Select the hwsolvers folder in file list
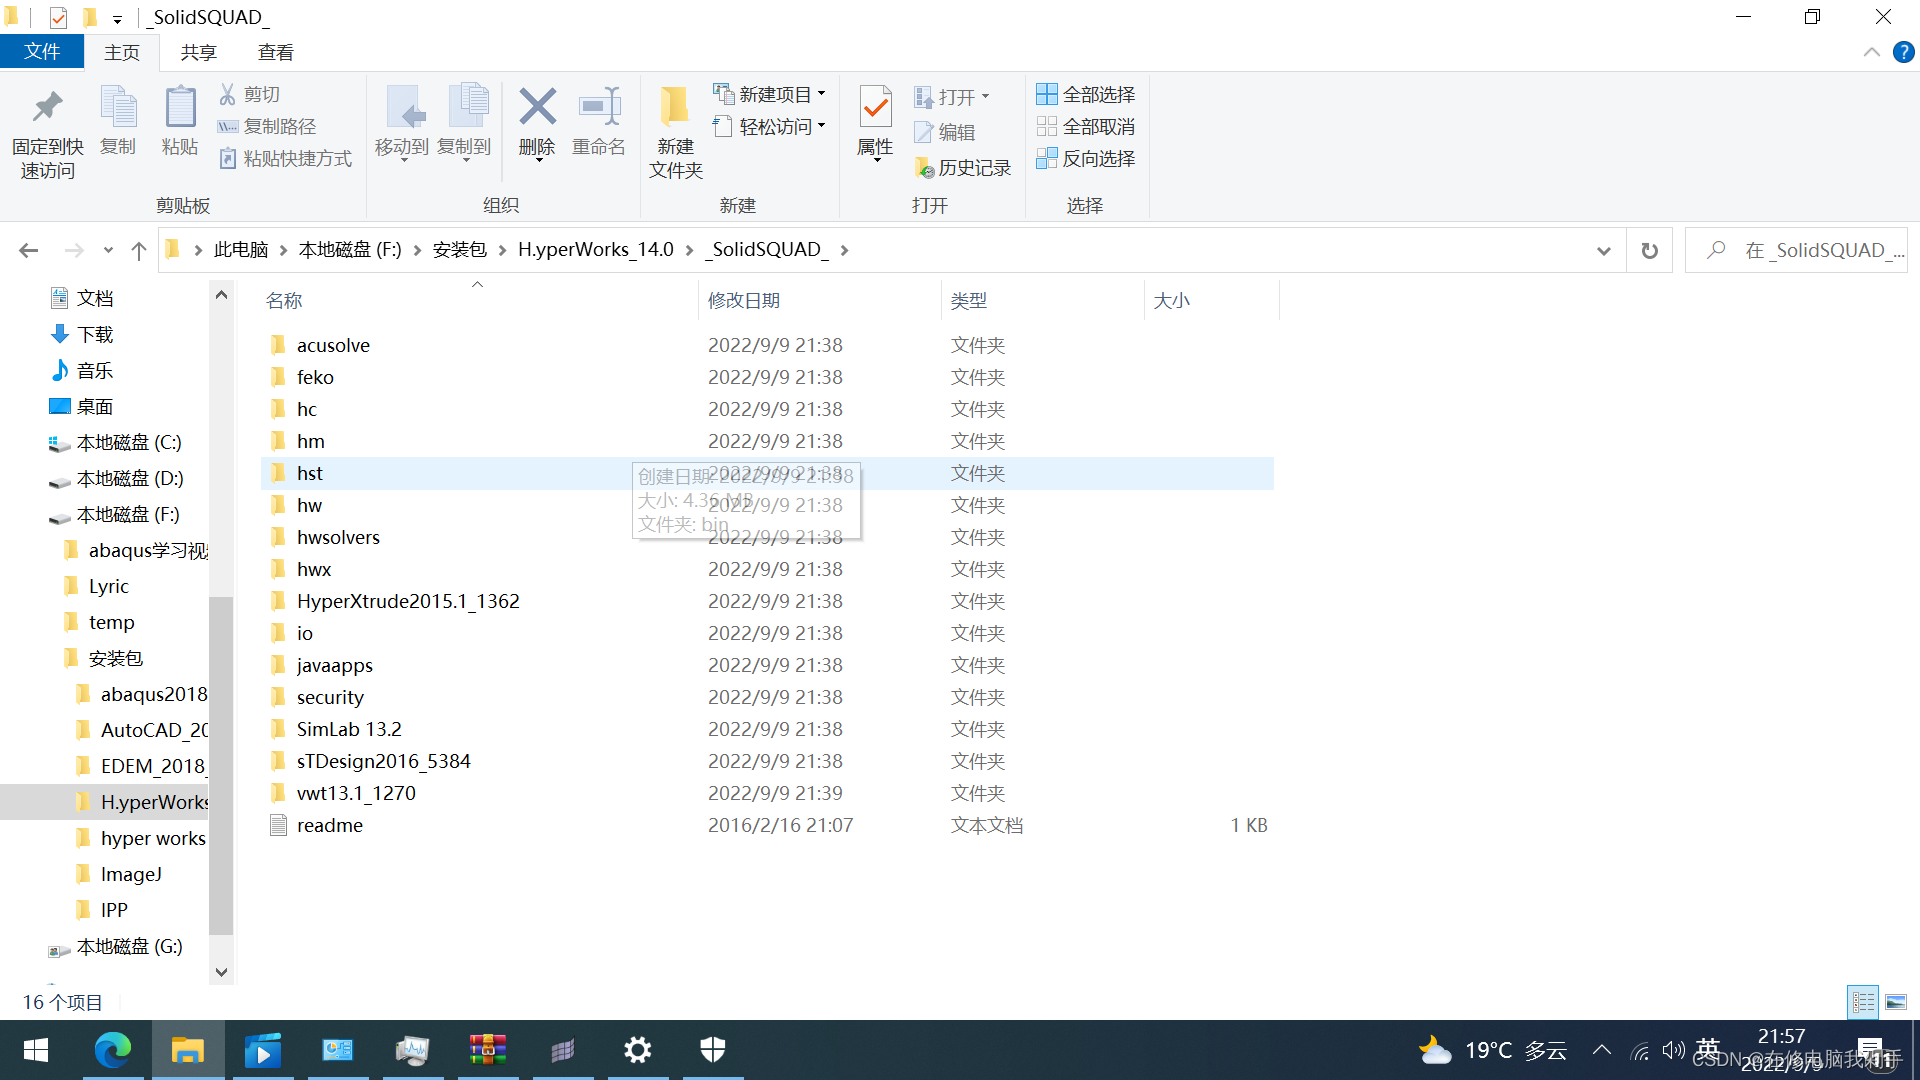 click(338, 537)
